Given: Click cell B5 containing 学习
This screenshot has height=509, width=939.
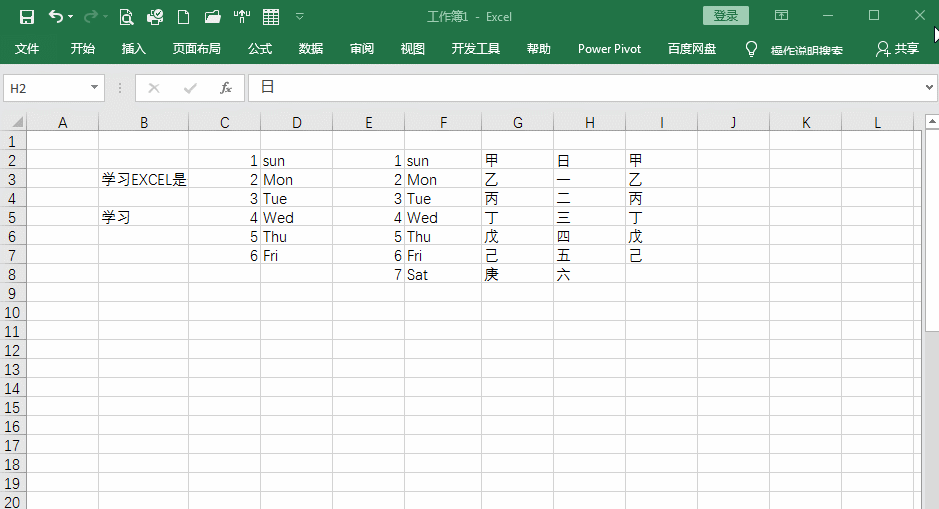Looking at the screenshot, I should pyautogui.click(x=144, y=217).
